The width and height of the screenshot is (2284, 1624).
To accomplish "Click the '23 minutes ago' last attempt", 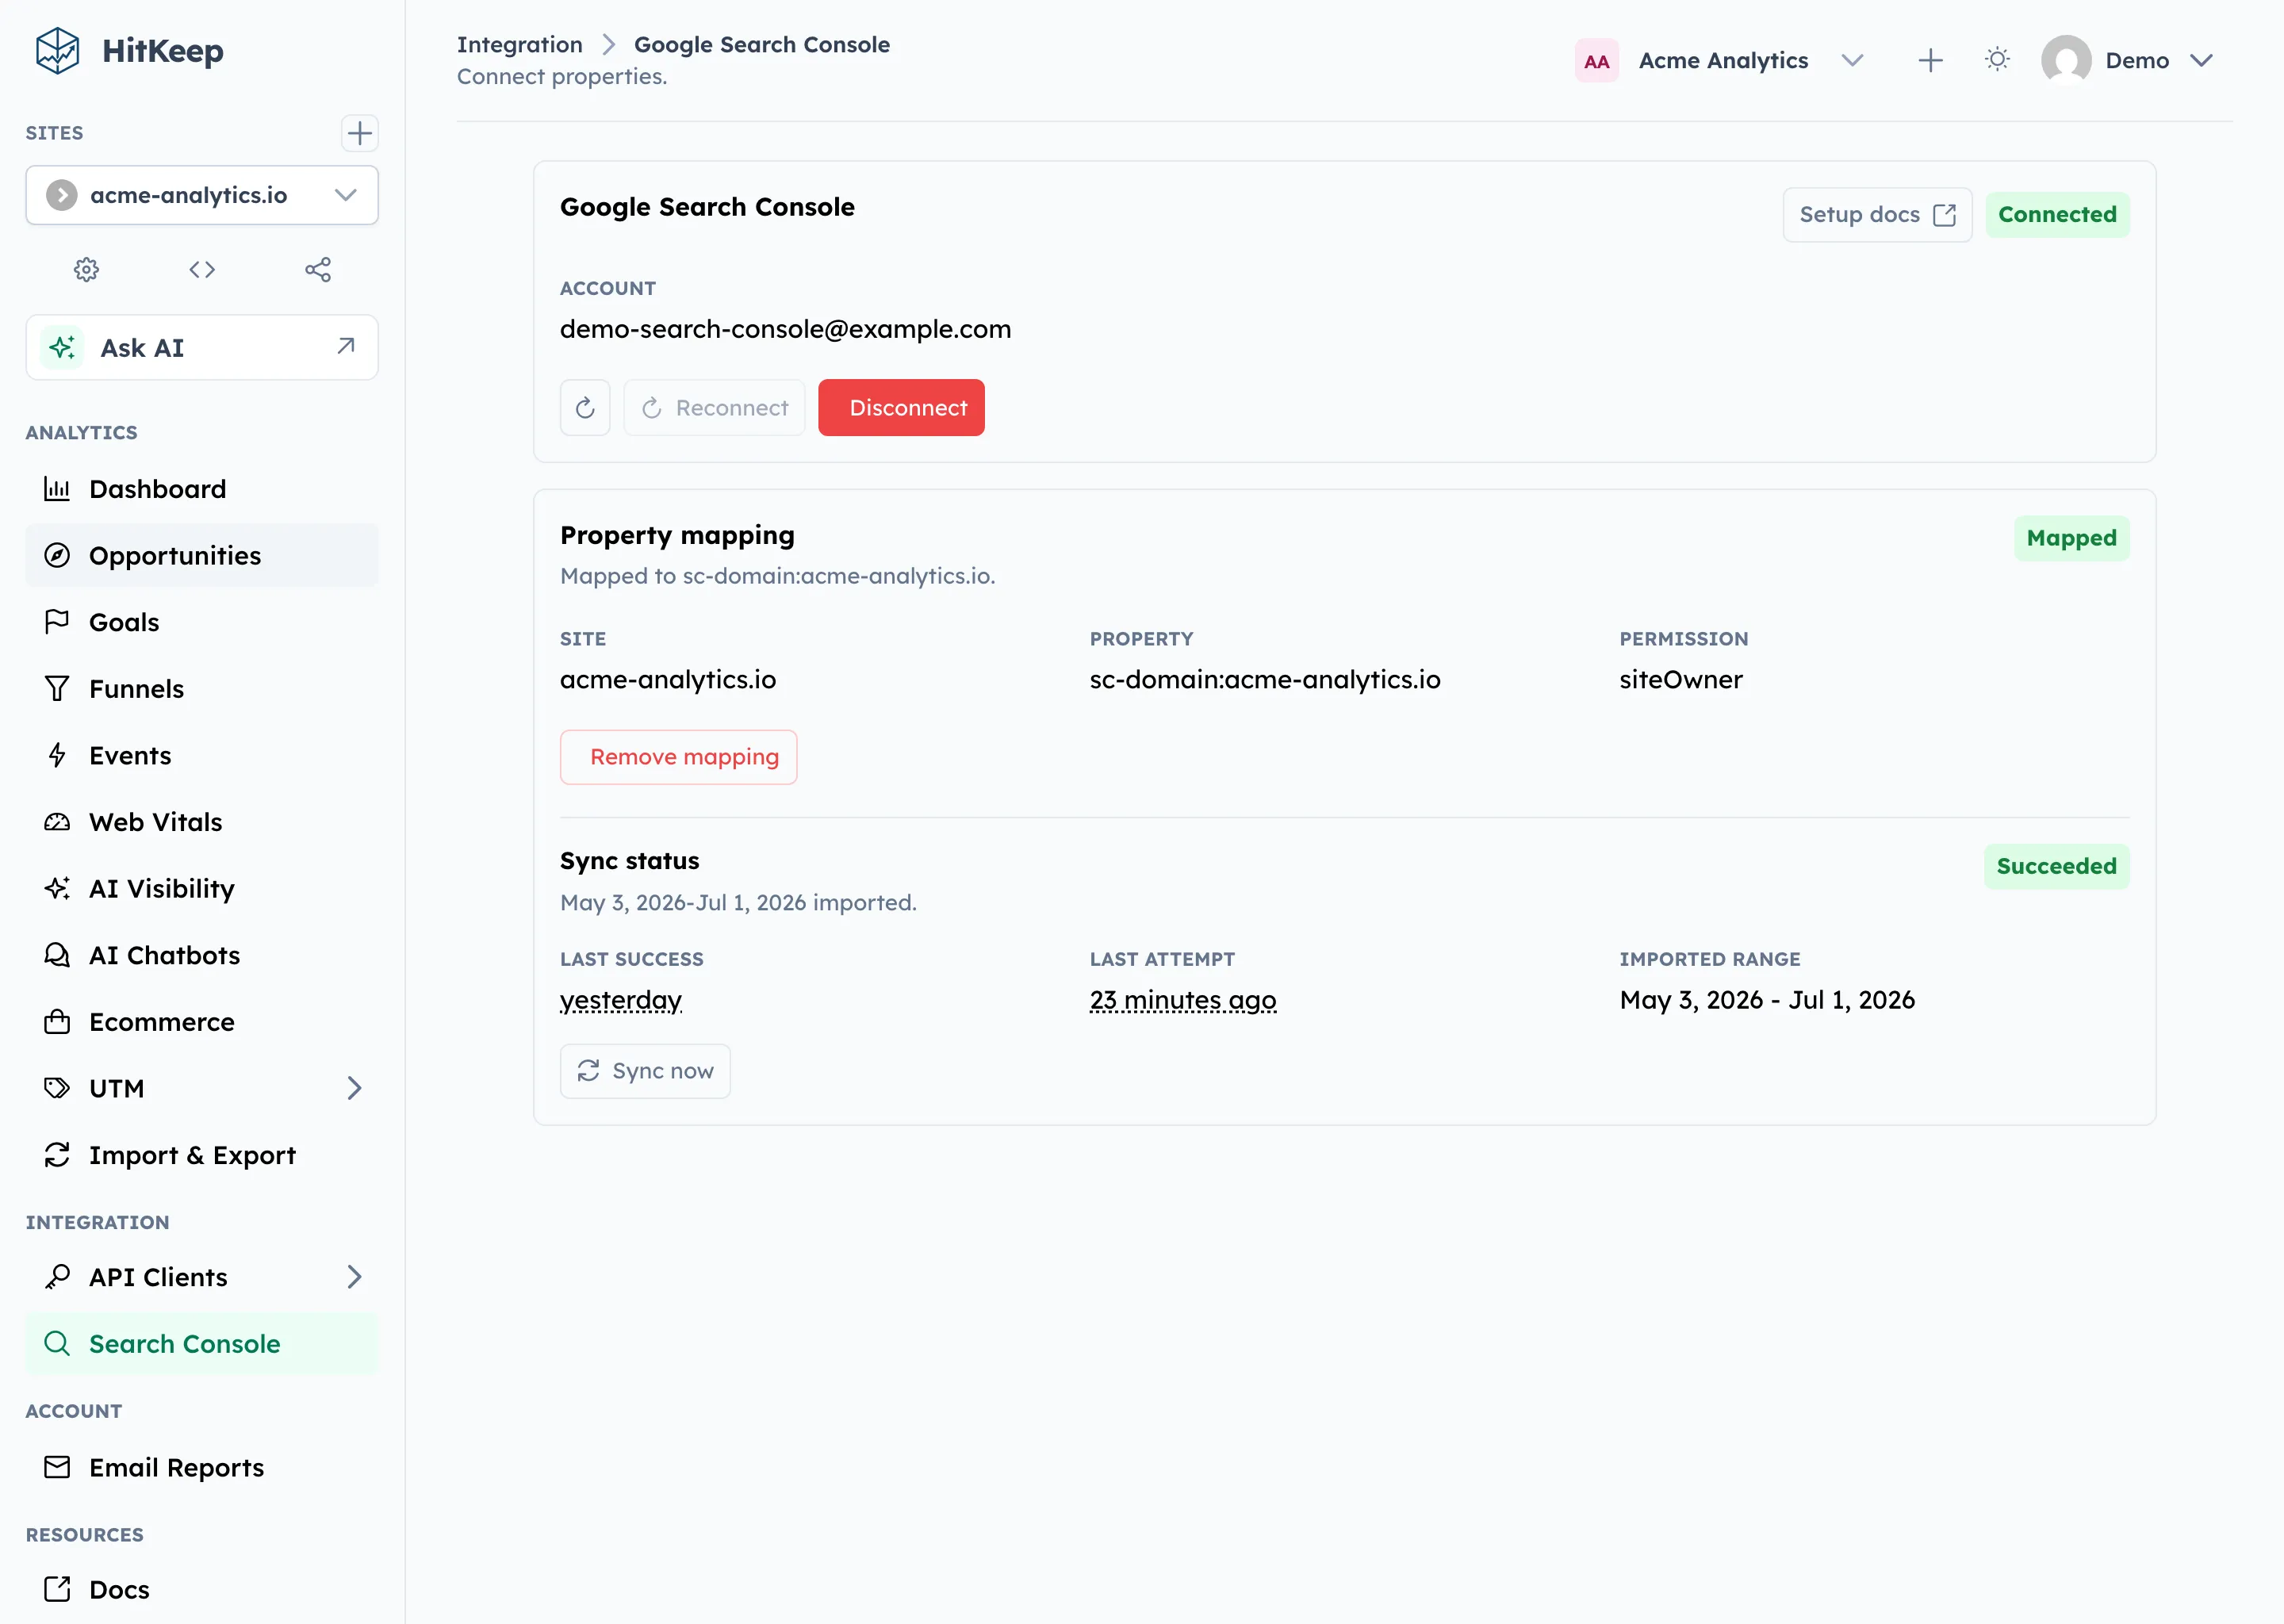I will (x=1183, y=1000).
